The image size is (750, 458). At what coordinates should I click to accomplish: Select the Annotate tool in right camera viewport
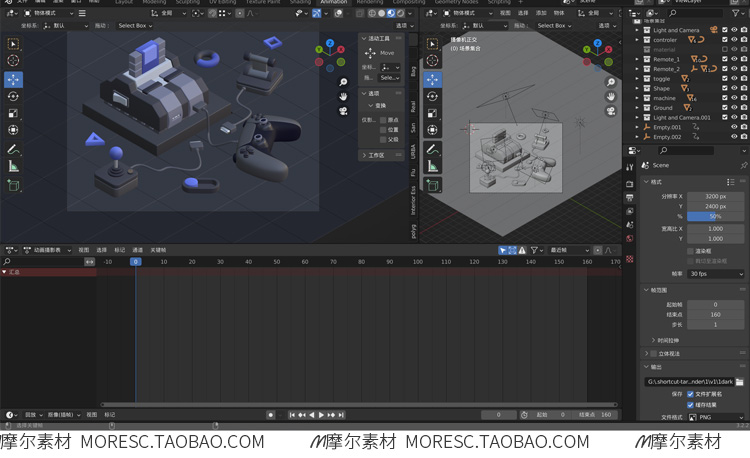tap(432, 150)
